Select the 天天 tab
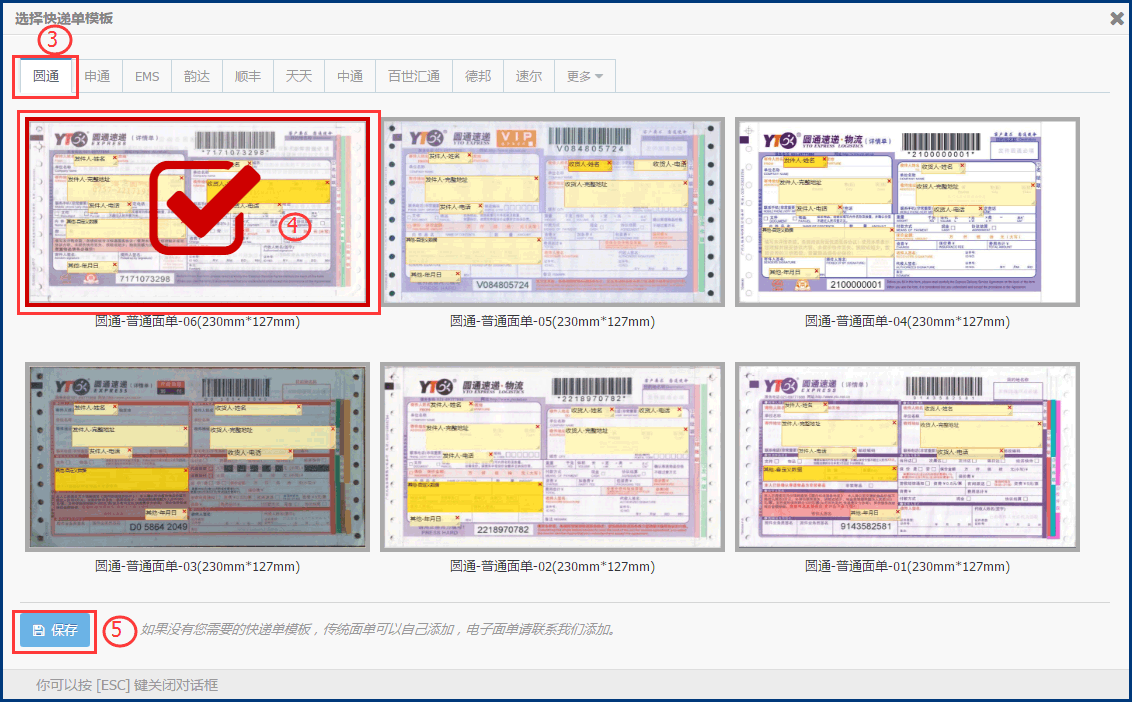The width and height of the screenshot is (1132, 702). (x=299, y=76)
